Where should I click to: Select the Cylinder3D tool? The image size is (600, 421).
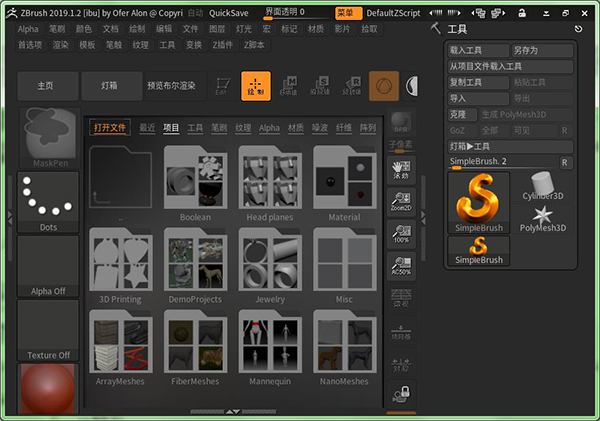pyautogui.click(x=543, y=186)
